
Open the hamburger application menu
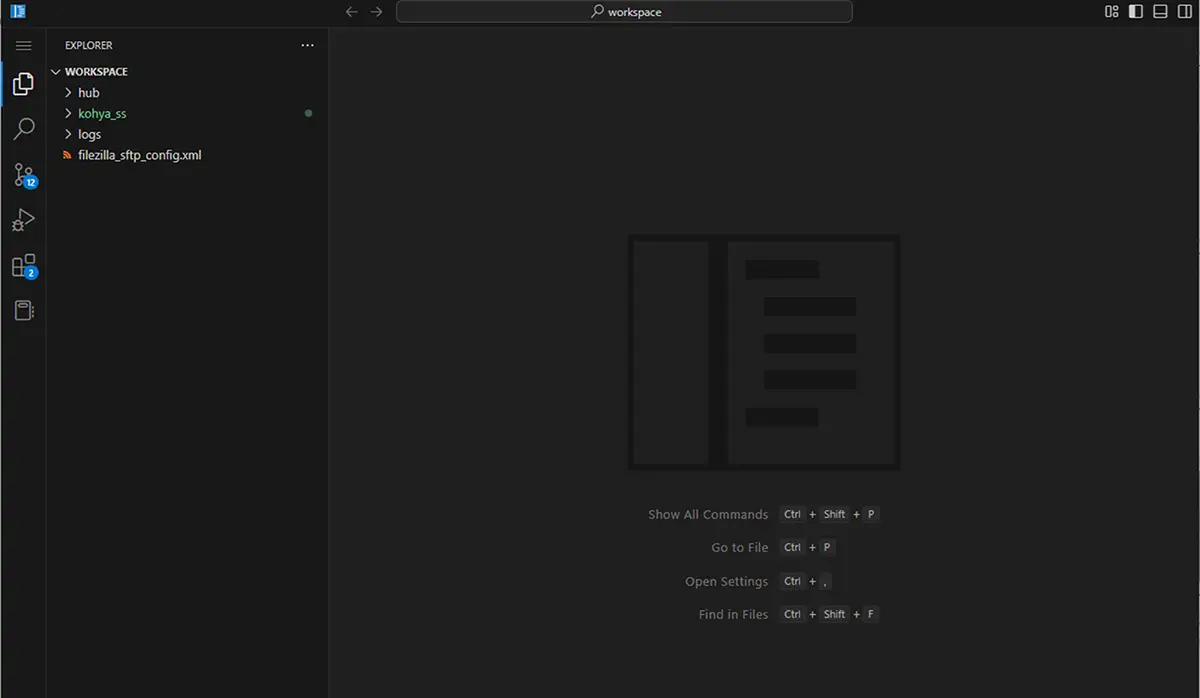tap(23, 46)
